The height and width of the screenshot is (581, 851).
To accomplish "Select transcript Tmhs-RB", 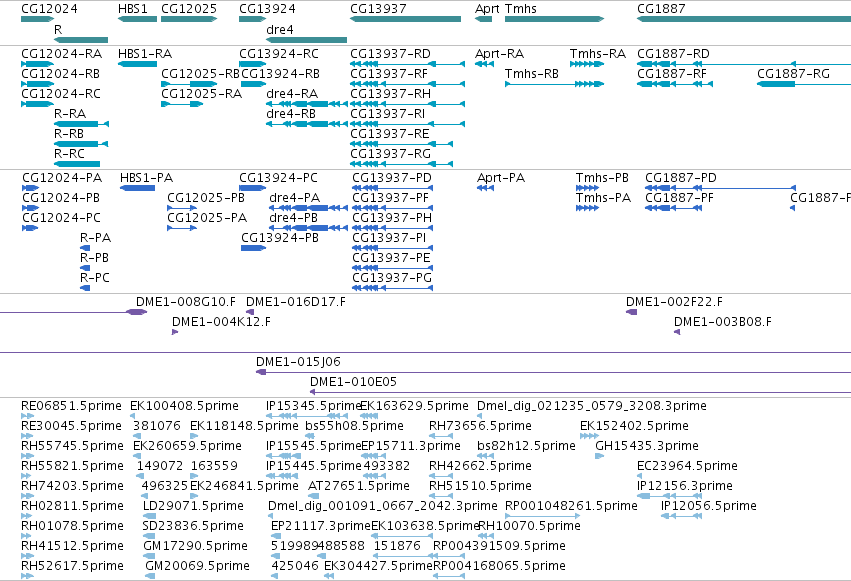I will [x=532, y=74].
